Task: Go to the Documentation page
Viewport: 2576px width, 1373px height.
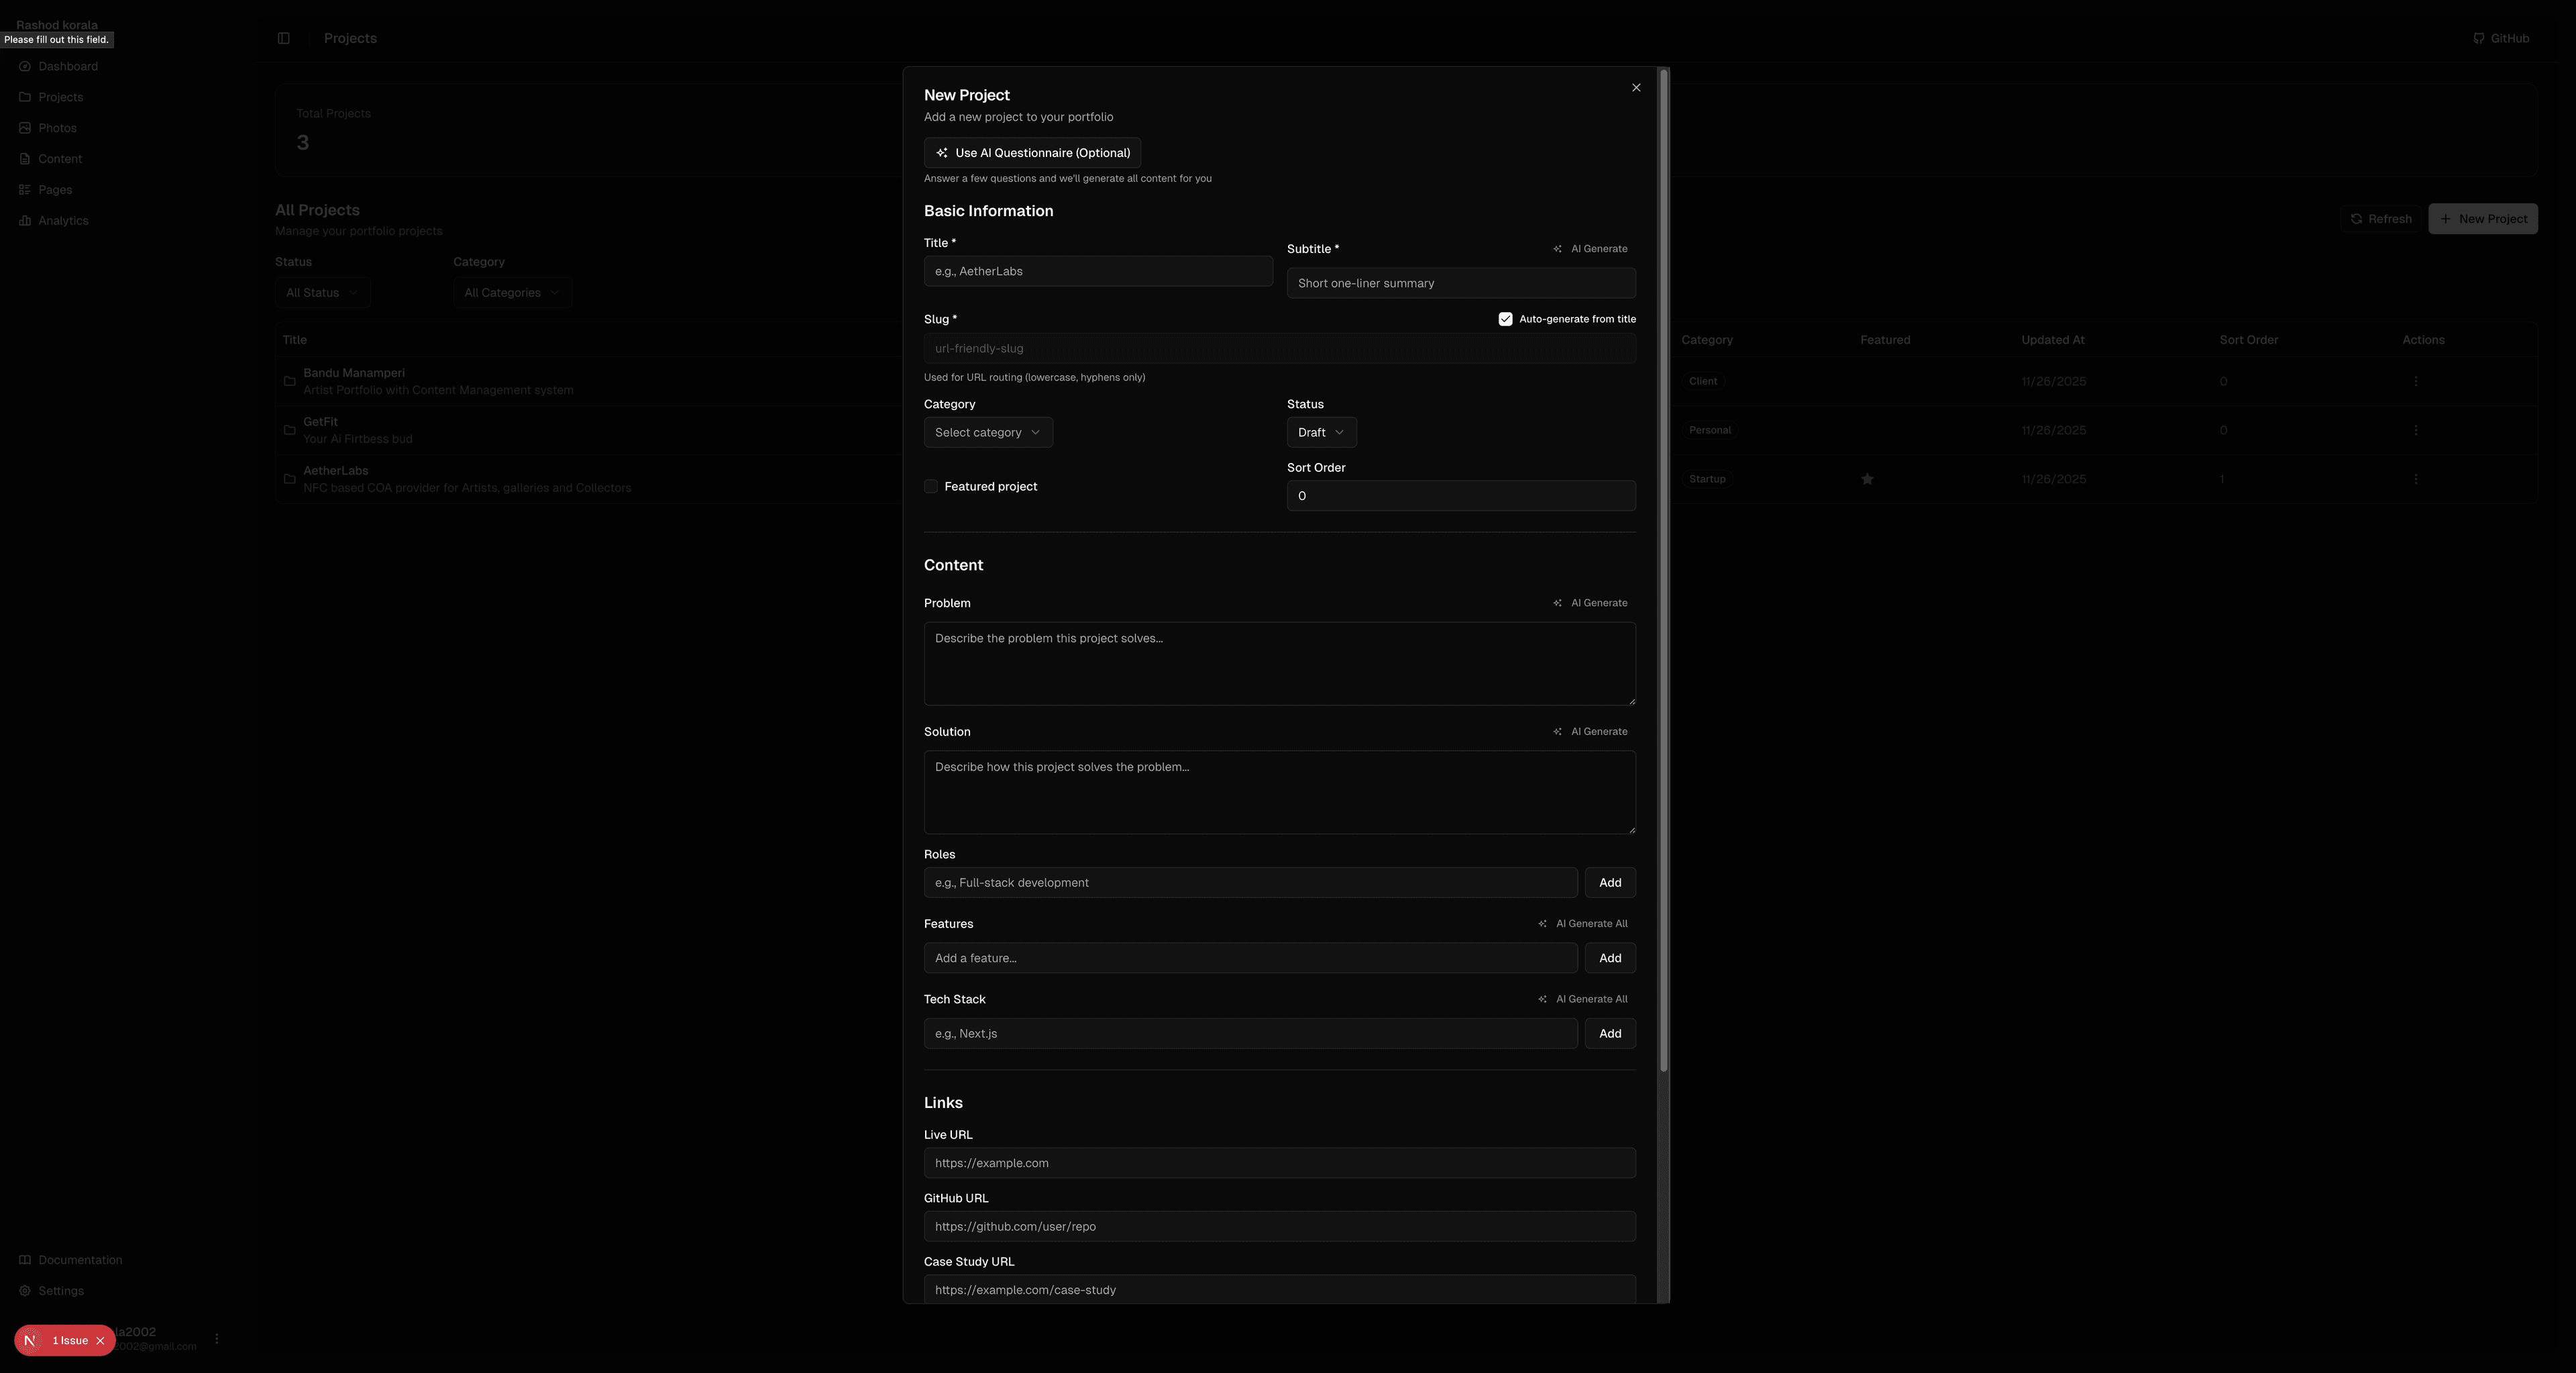Action: 80,1259
